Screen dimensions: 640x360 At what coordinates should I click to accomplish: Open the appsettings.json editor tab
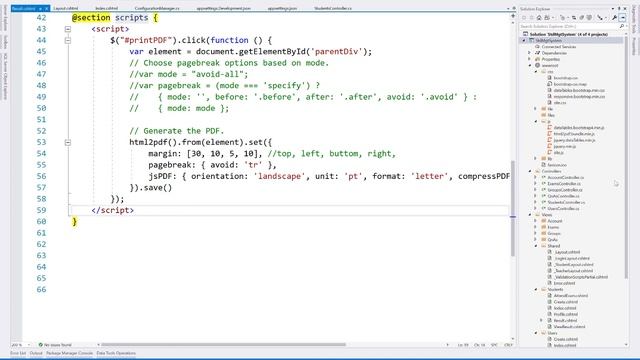click(282, 8)
